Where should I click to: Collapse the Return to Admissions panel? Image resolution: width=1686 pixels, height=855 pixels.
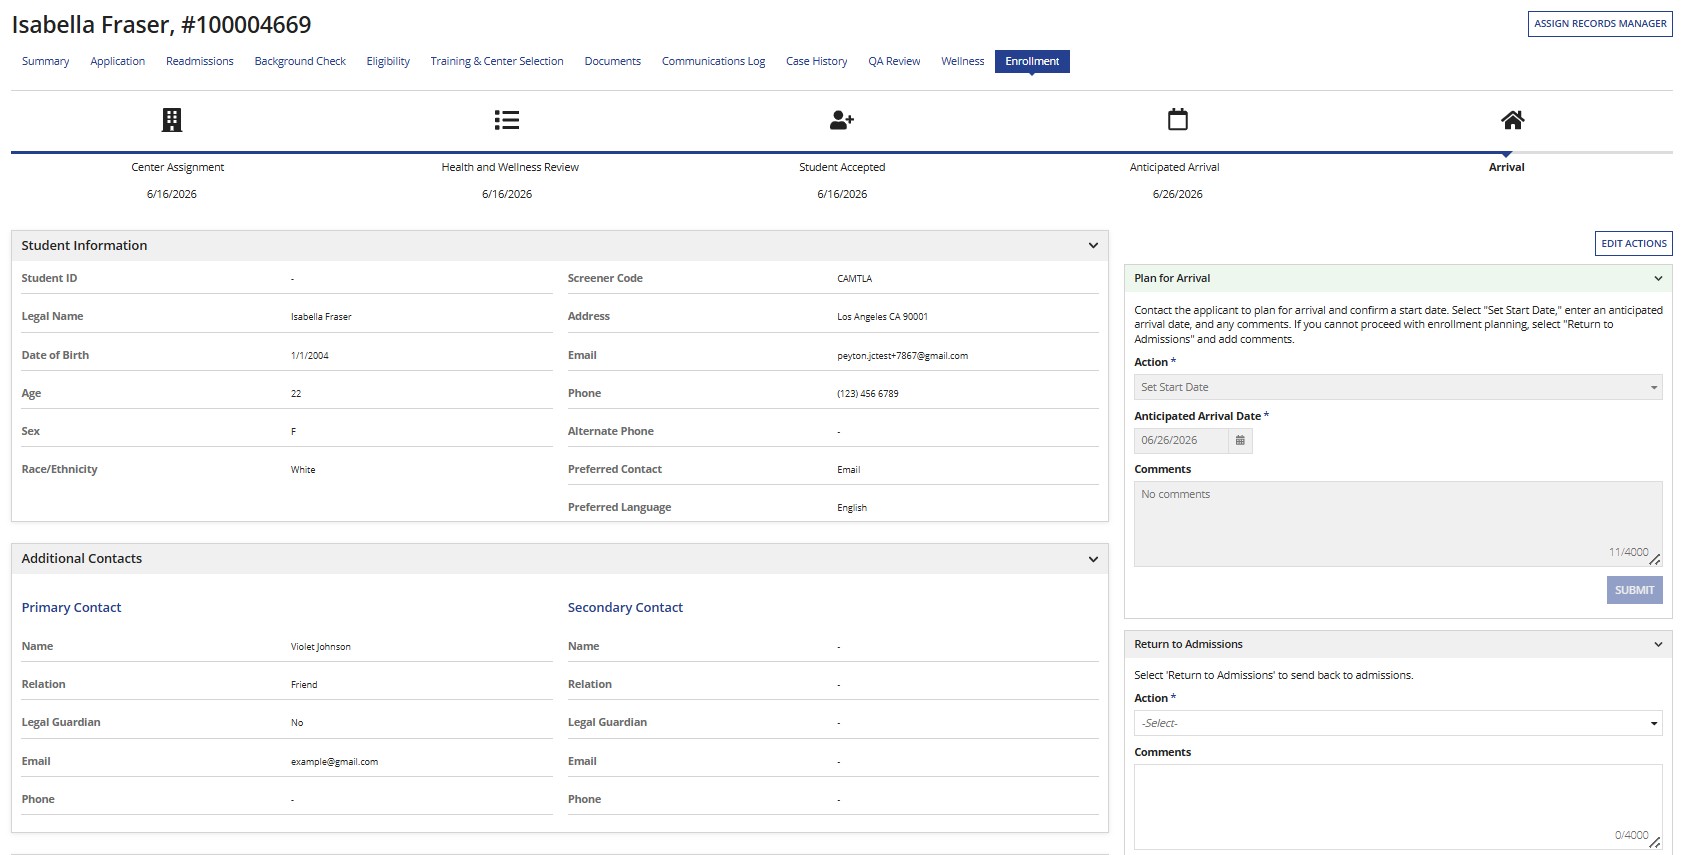(x=1658, y=645)
